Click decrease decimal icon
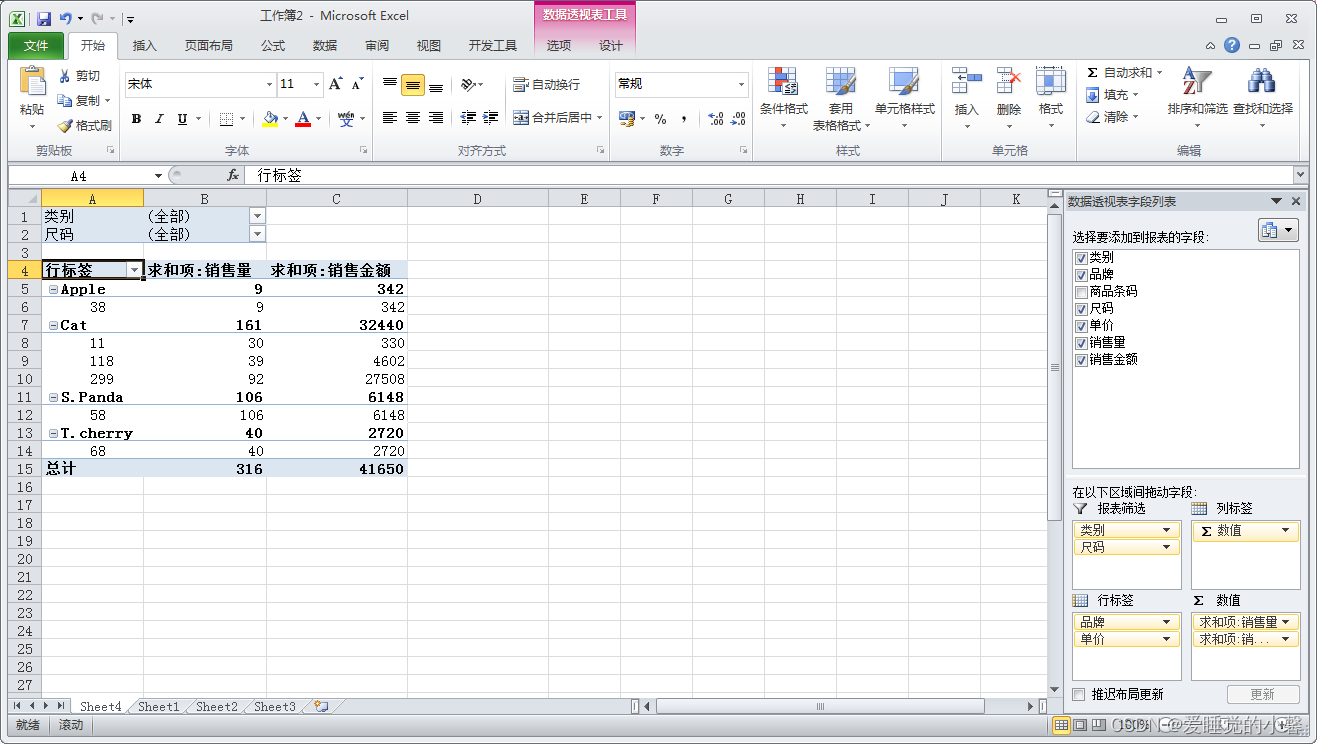Screen dimensions: 1317x744 738,118
